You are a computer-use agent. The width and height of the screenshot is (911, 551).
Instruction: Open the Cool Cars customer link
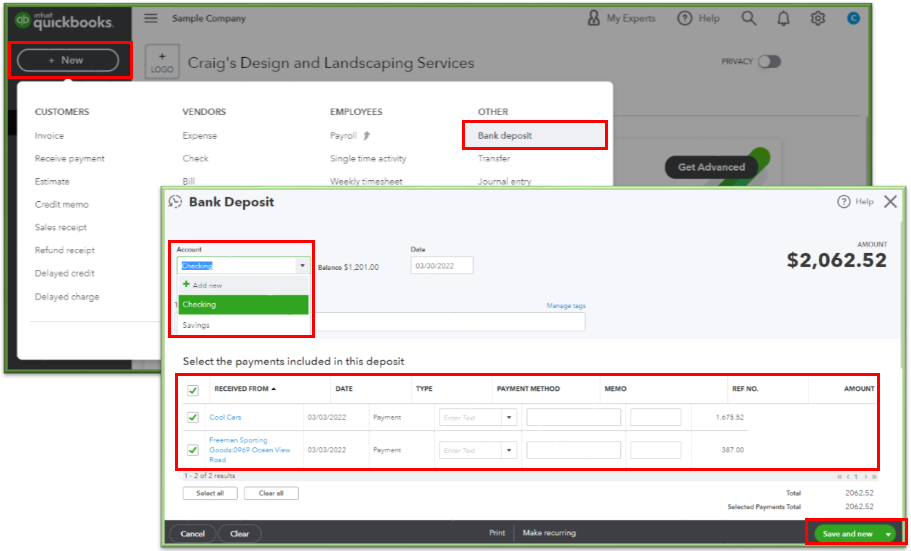point(225,417)
